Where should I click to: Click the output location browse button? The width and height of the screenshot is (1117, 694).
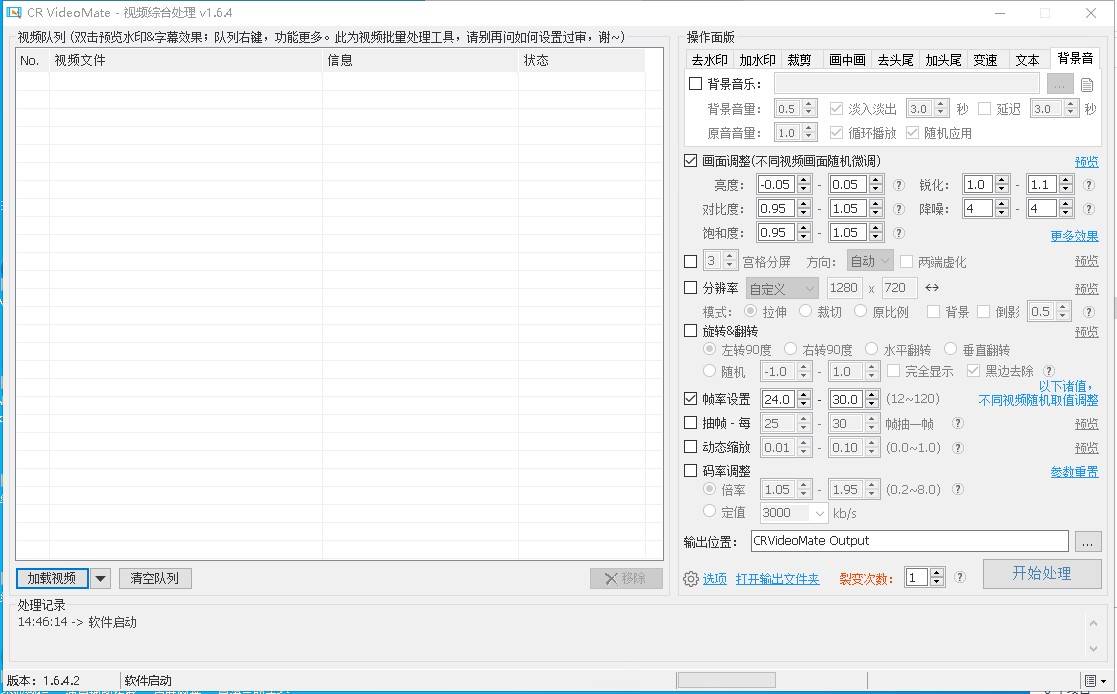click(x=1087, y=542)
